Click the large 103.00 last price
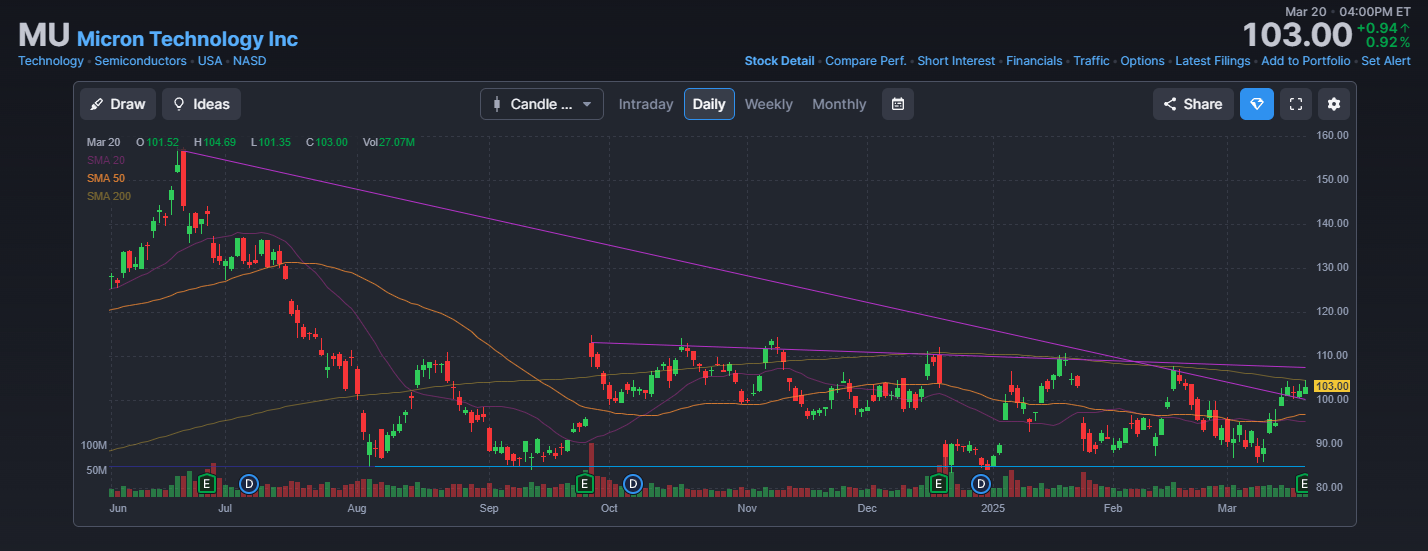 click(1297, 35)
